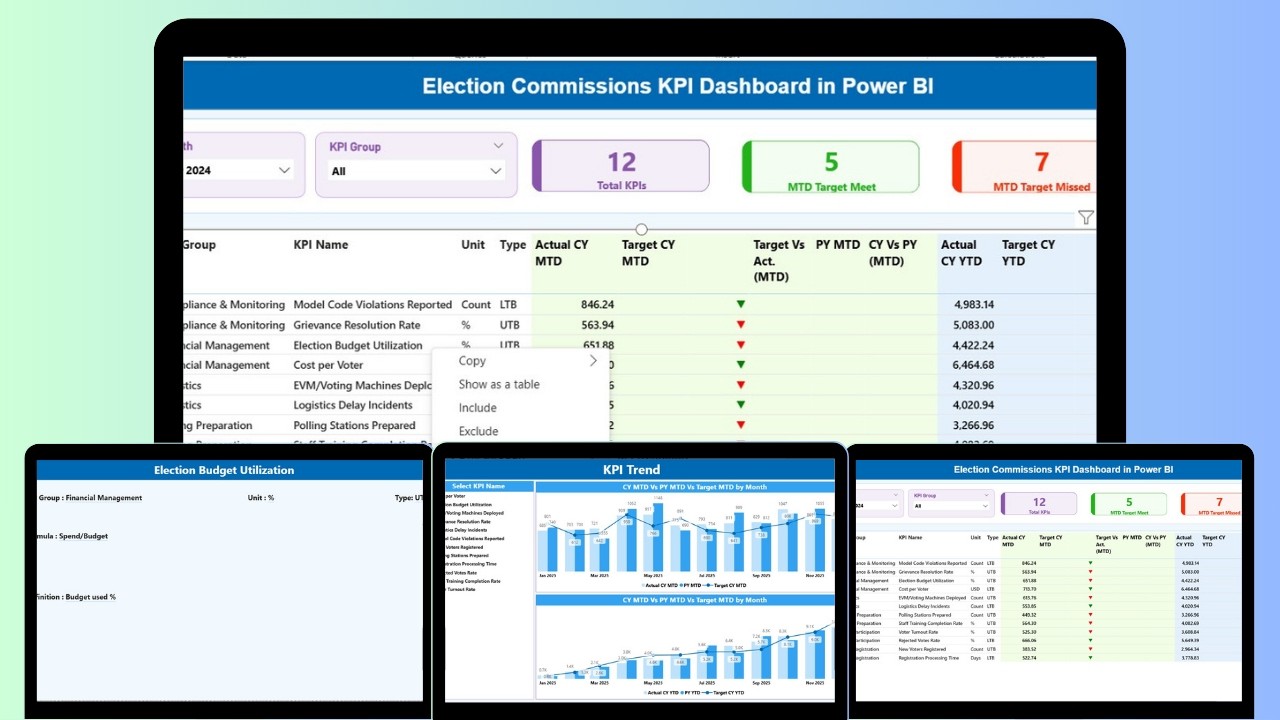The image size is (1280, 720).
Task: Pick Grievance Resolution Rate in KPI Trend slicer
Action: [x=468, y=522]
